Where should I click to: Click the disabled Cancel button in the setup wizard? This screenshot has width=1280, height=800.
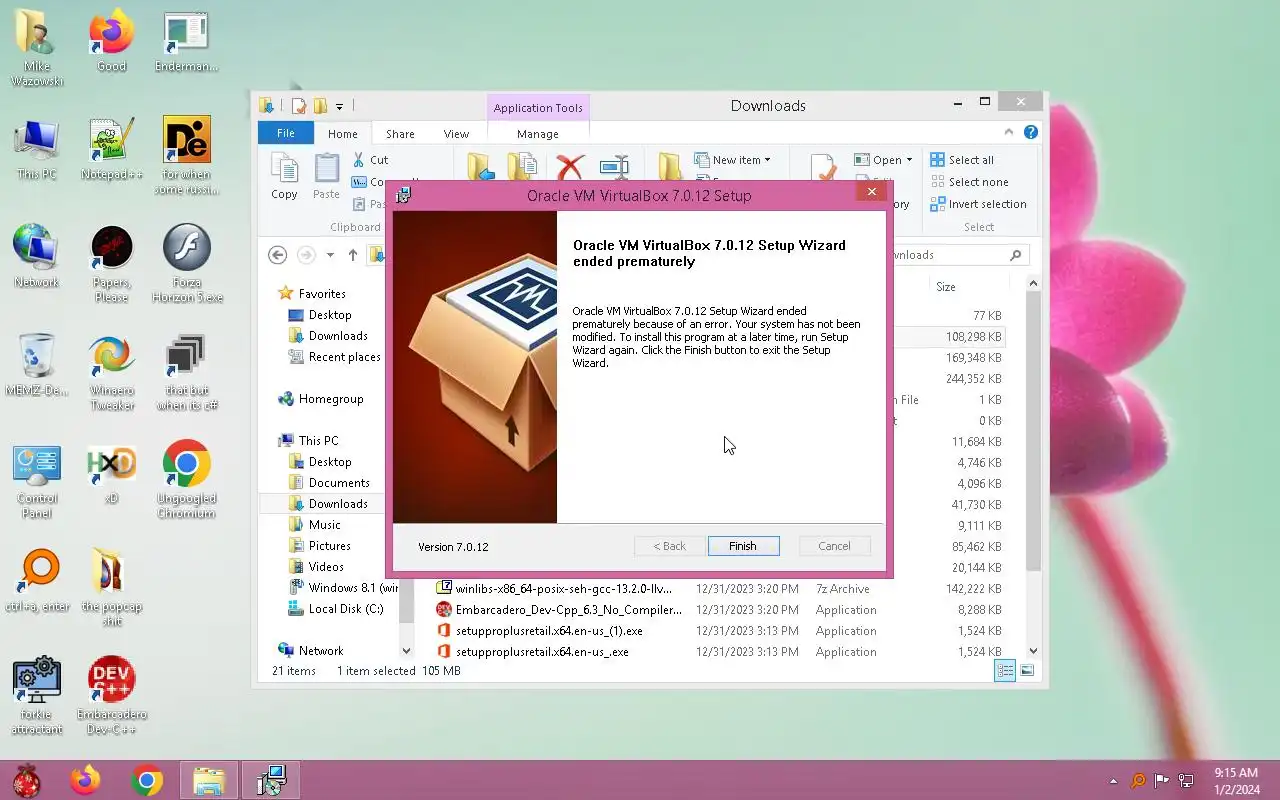[834, 546]
